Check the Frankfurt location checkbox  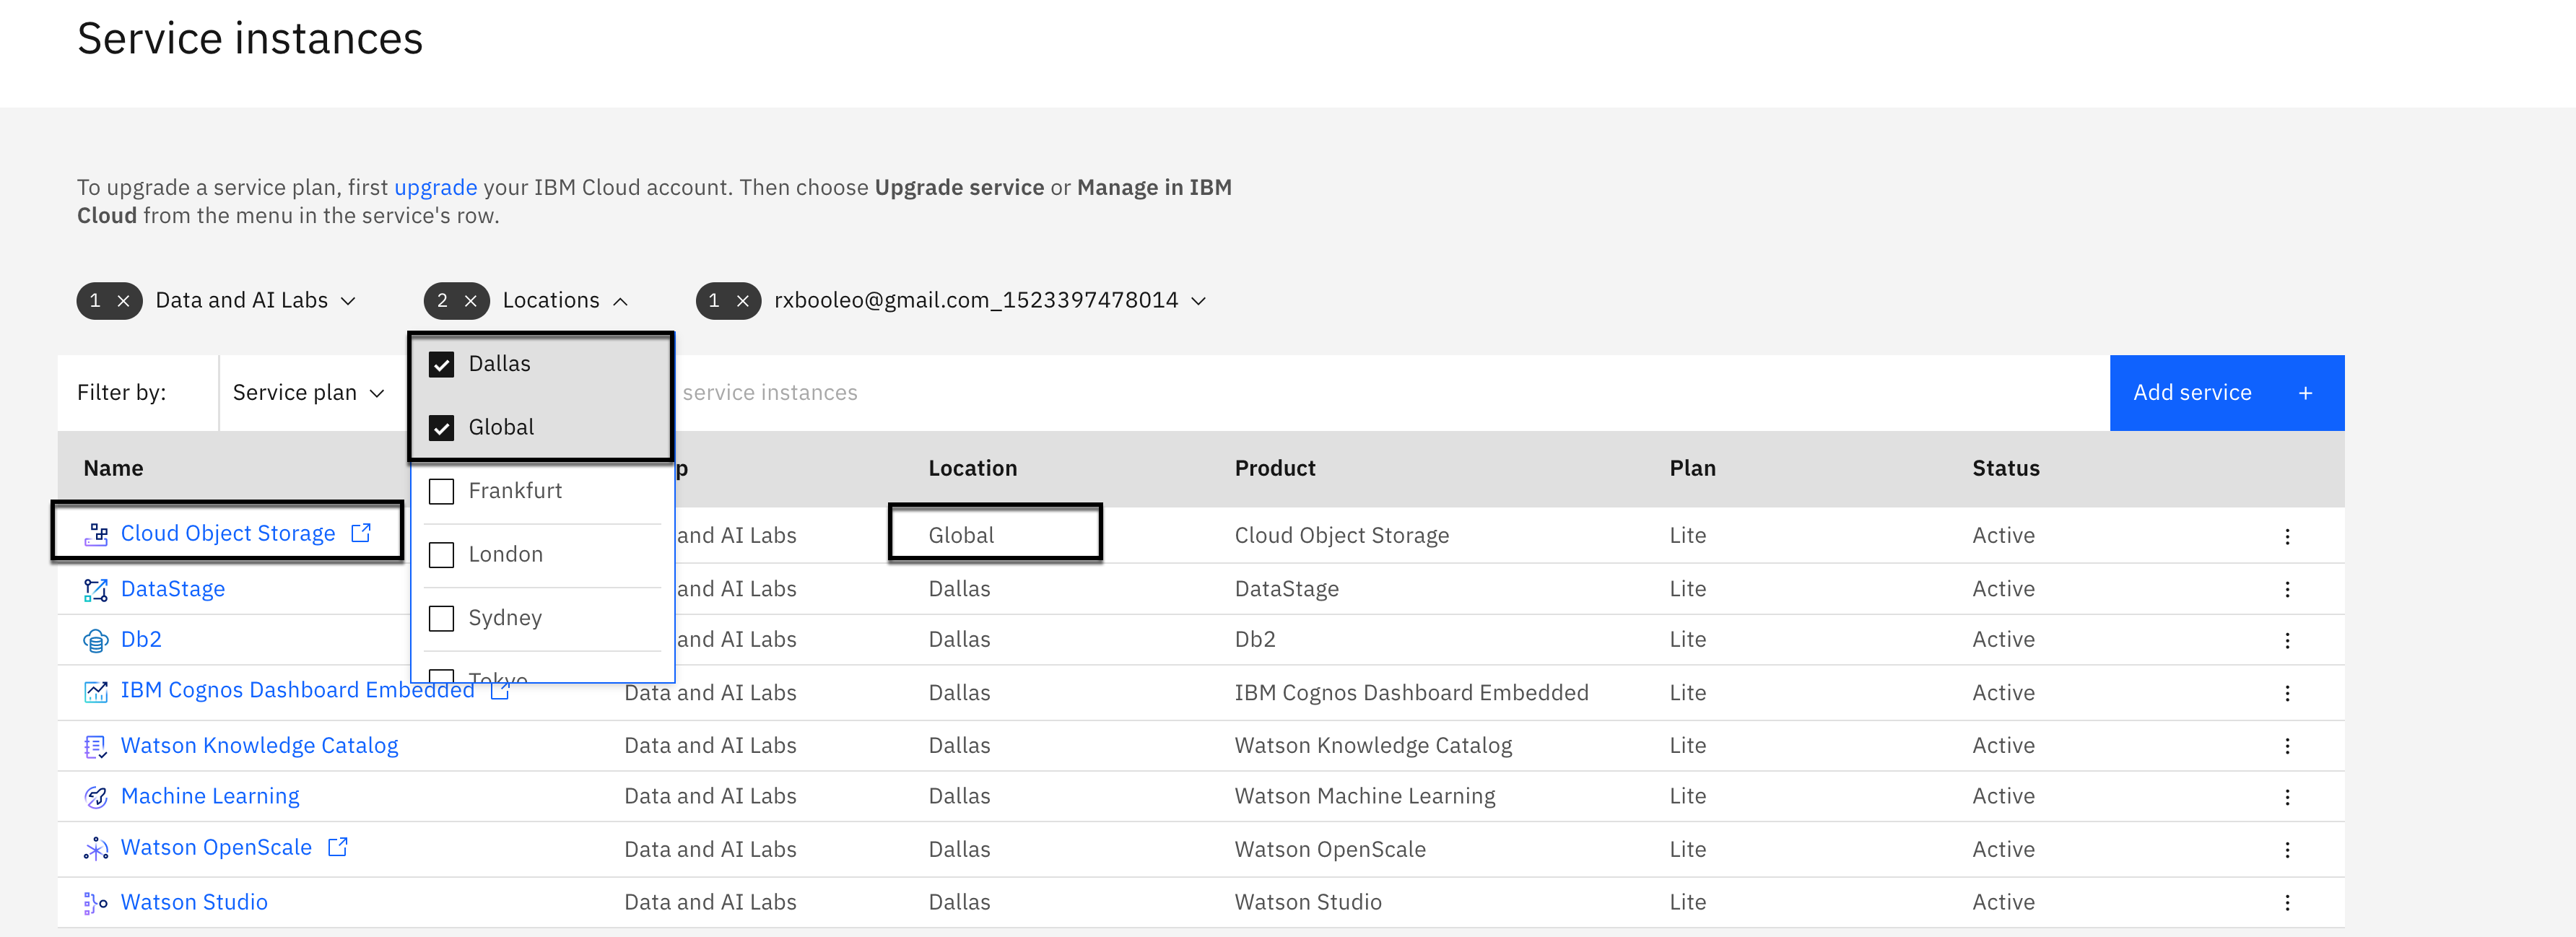pos(441,491)
